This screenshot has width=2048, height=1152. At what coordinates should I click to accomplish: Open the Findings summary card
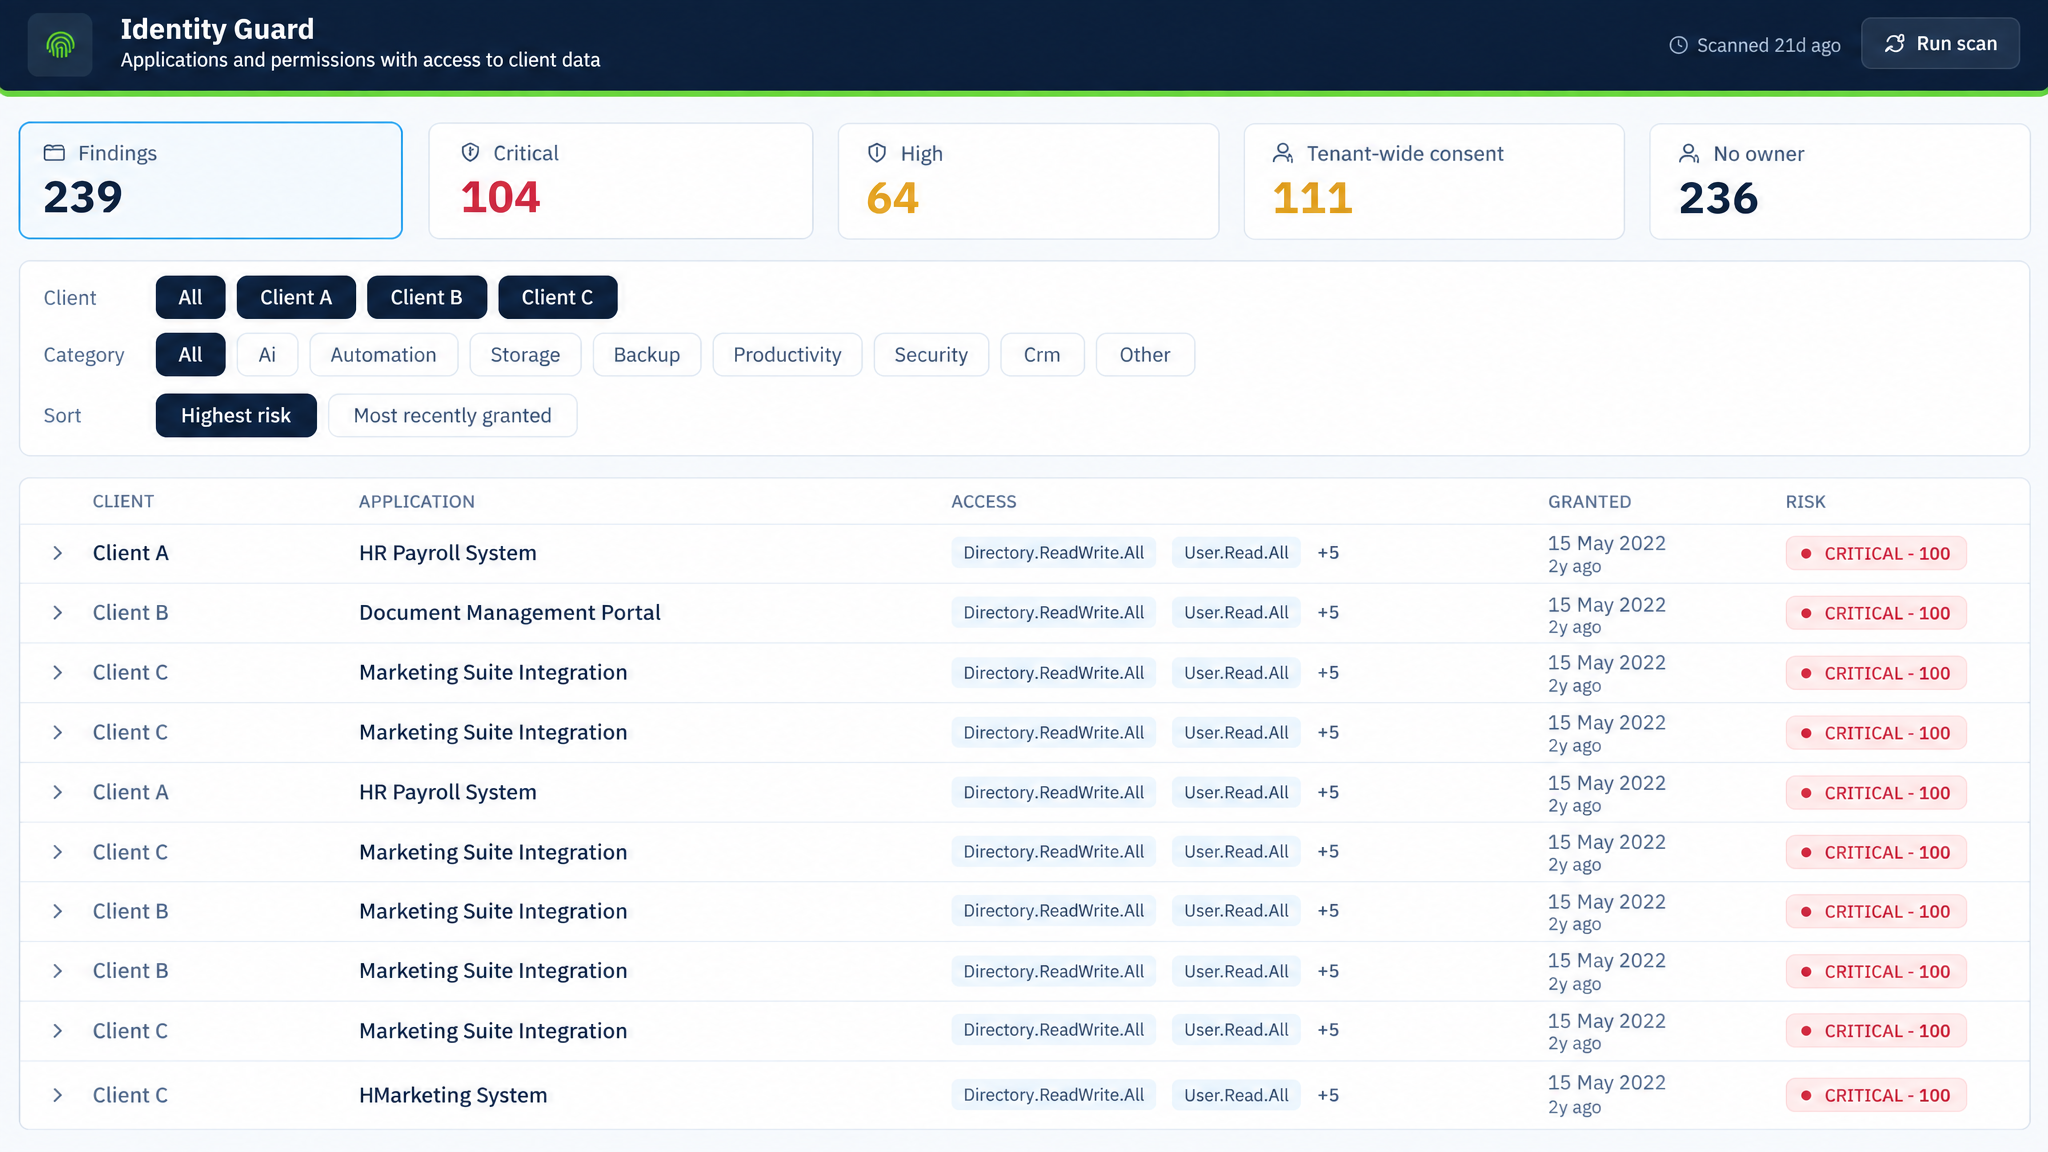(211, 181)
